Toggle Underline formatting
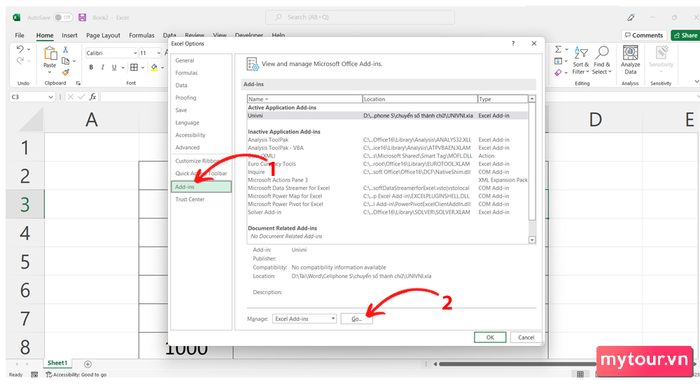This screenshot has height=386, width=700. tap(114, 67)
